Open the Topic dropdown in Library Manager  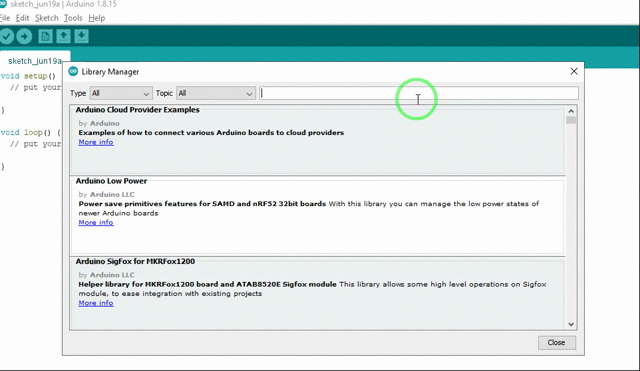[x=216, y=93]
